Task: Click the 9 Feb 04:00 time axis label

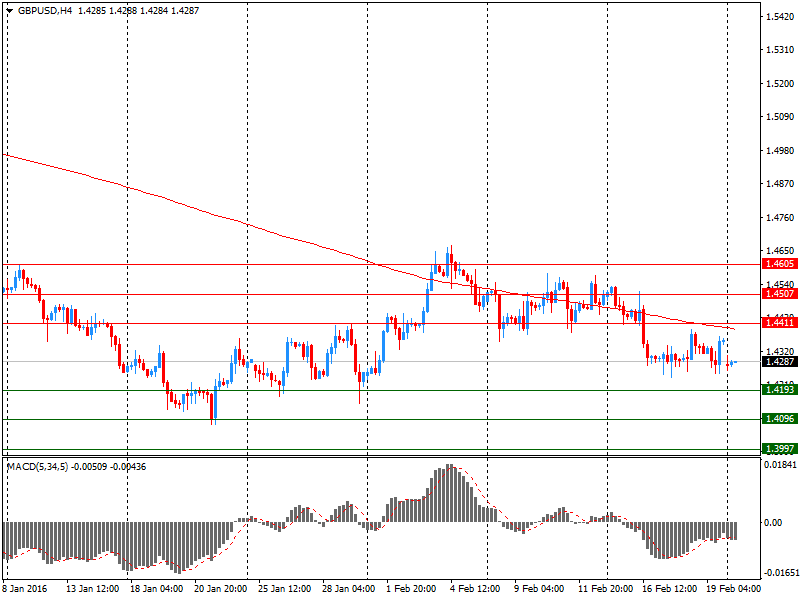Action: [x=539, y=589]
